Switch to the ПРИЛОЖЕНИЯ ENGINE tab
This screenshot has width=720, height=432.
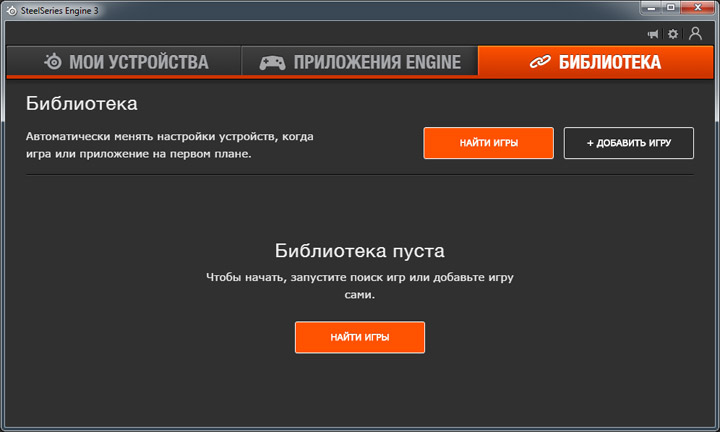click(360, 62)
